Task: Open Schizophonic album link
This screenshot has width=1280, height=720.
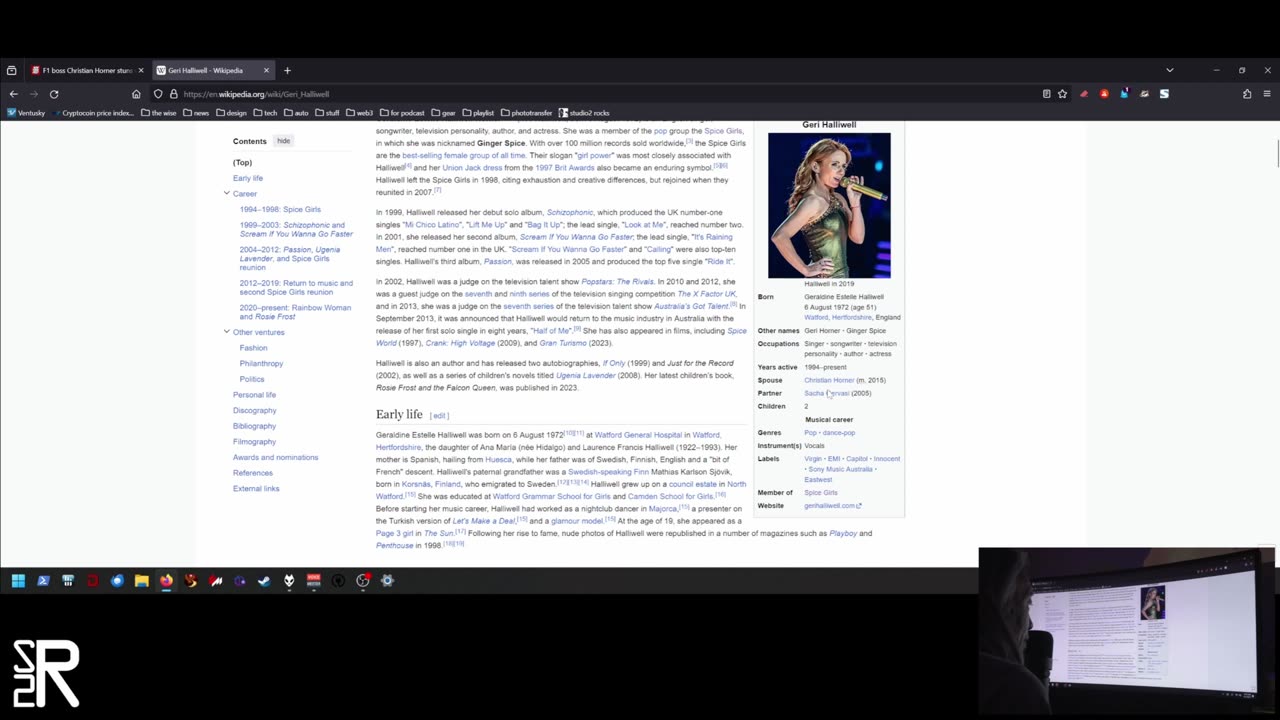Action: [x=570, y=212]
